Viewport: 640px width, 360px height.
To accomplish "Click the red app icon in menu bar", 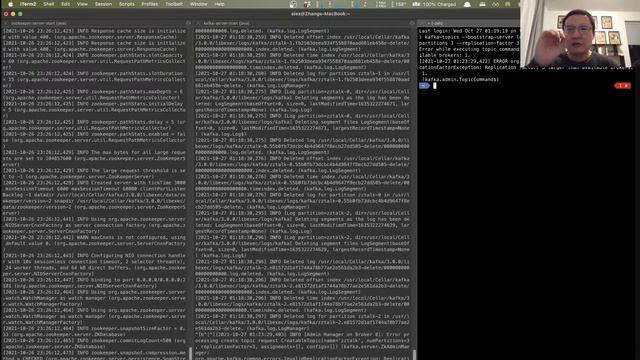I will pos(307,4).
